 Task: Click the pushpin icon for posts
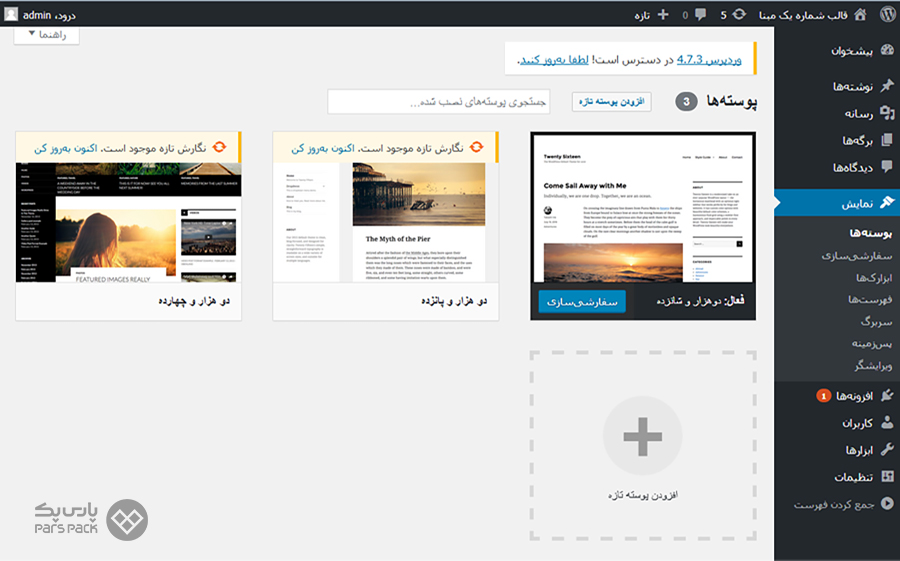click(x=887, y=86)
